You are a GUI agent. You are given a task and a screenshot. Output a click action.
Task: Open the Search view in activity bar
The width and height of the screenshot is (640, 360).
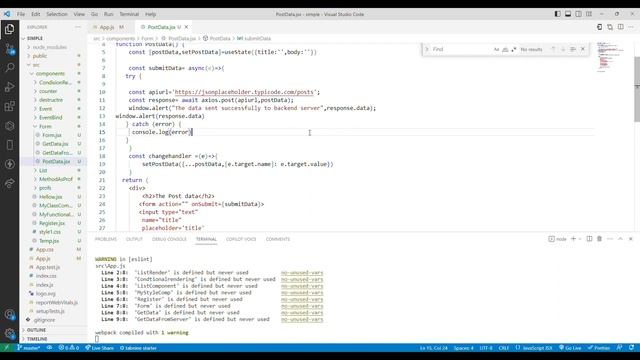[x=9, y=68]
